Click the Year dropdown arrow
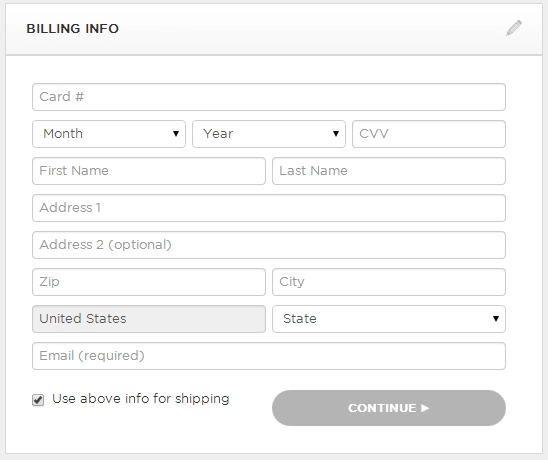 tap(336, 134)
